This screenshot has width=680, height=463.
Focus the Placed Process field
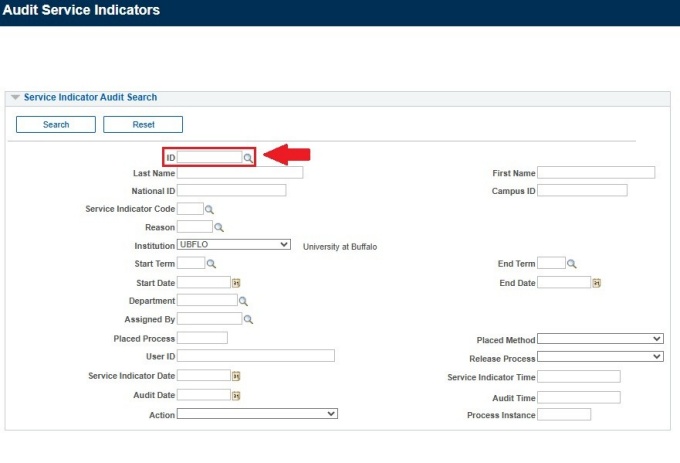202,338
